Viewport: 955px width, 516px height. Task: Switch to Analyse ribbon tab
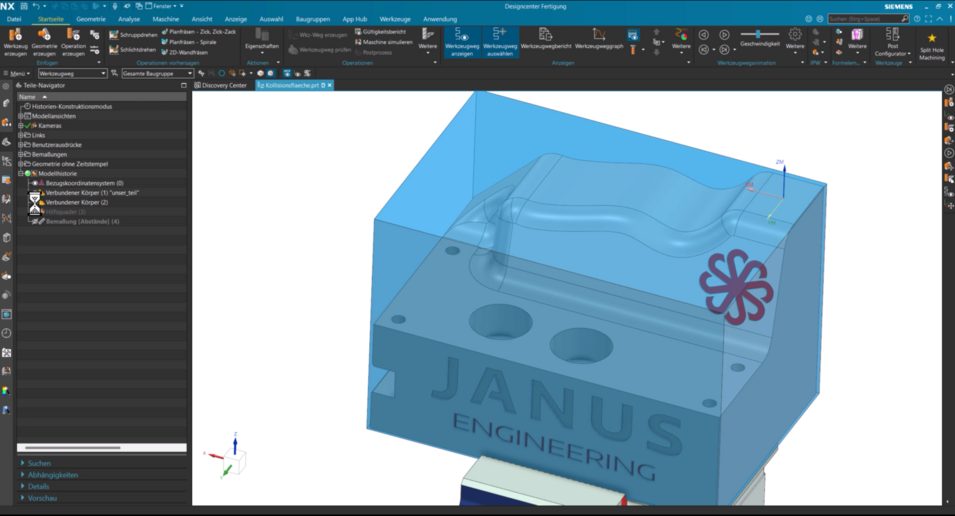tap(129, 19)
